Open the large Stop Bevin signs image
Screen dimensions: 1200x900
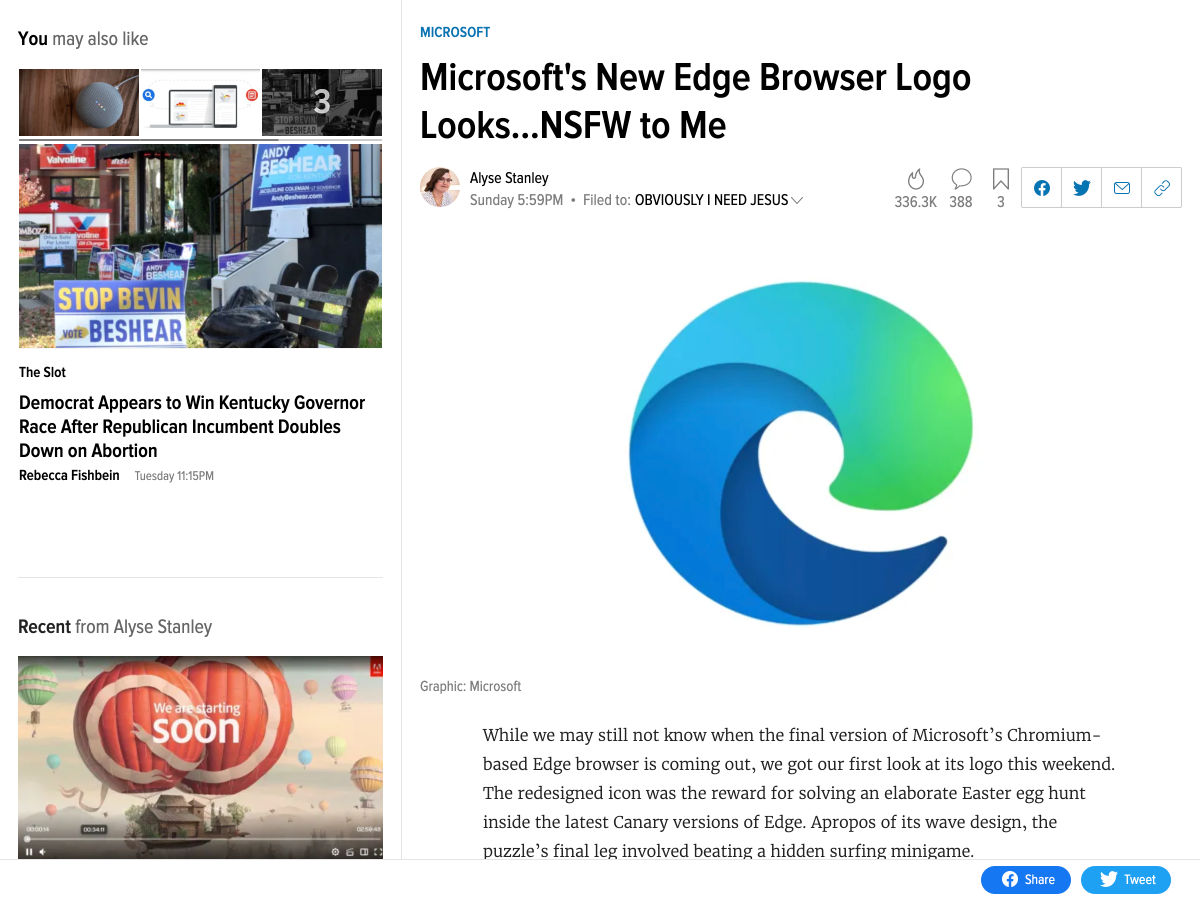click(x=200, y=246)
